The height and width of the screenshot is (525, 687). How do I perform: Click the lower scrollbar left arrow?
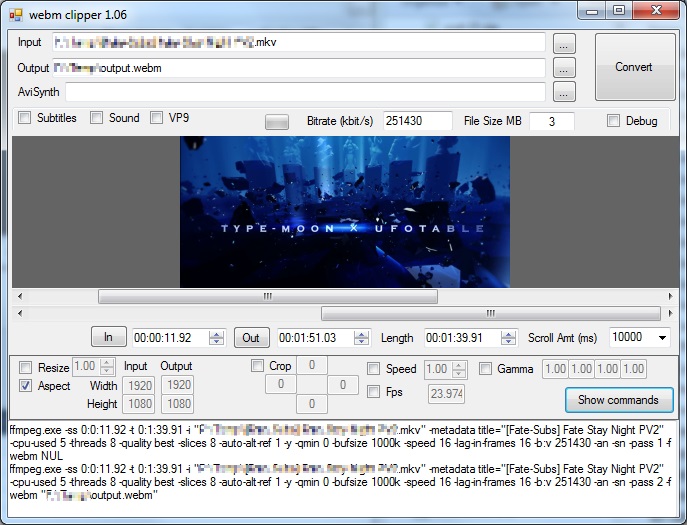[x=20, y=313]
